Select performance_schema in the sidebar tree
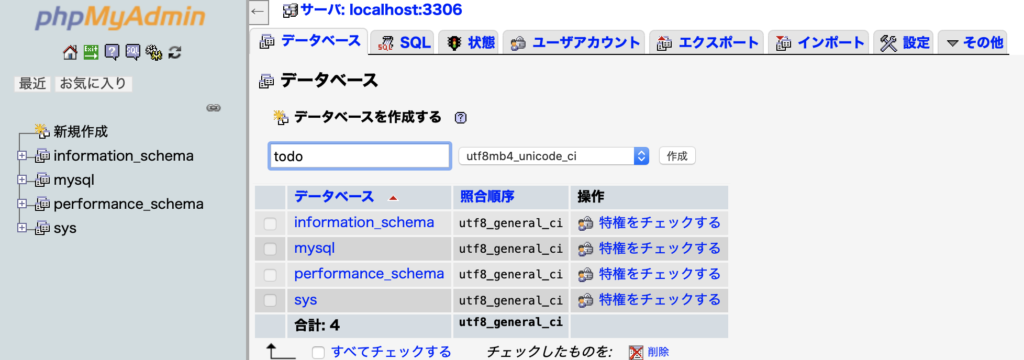1024x360 pixels. (x=129, y=204)
